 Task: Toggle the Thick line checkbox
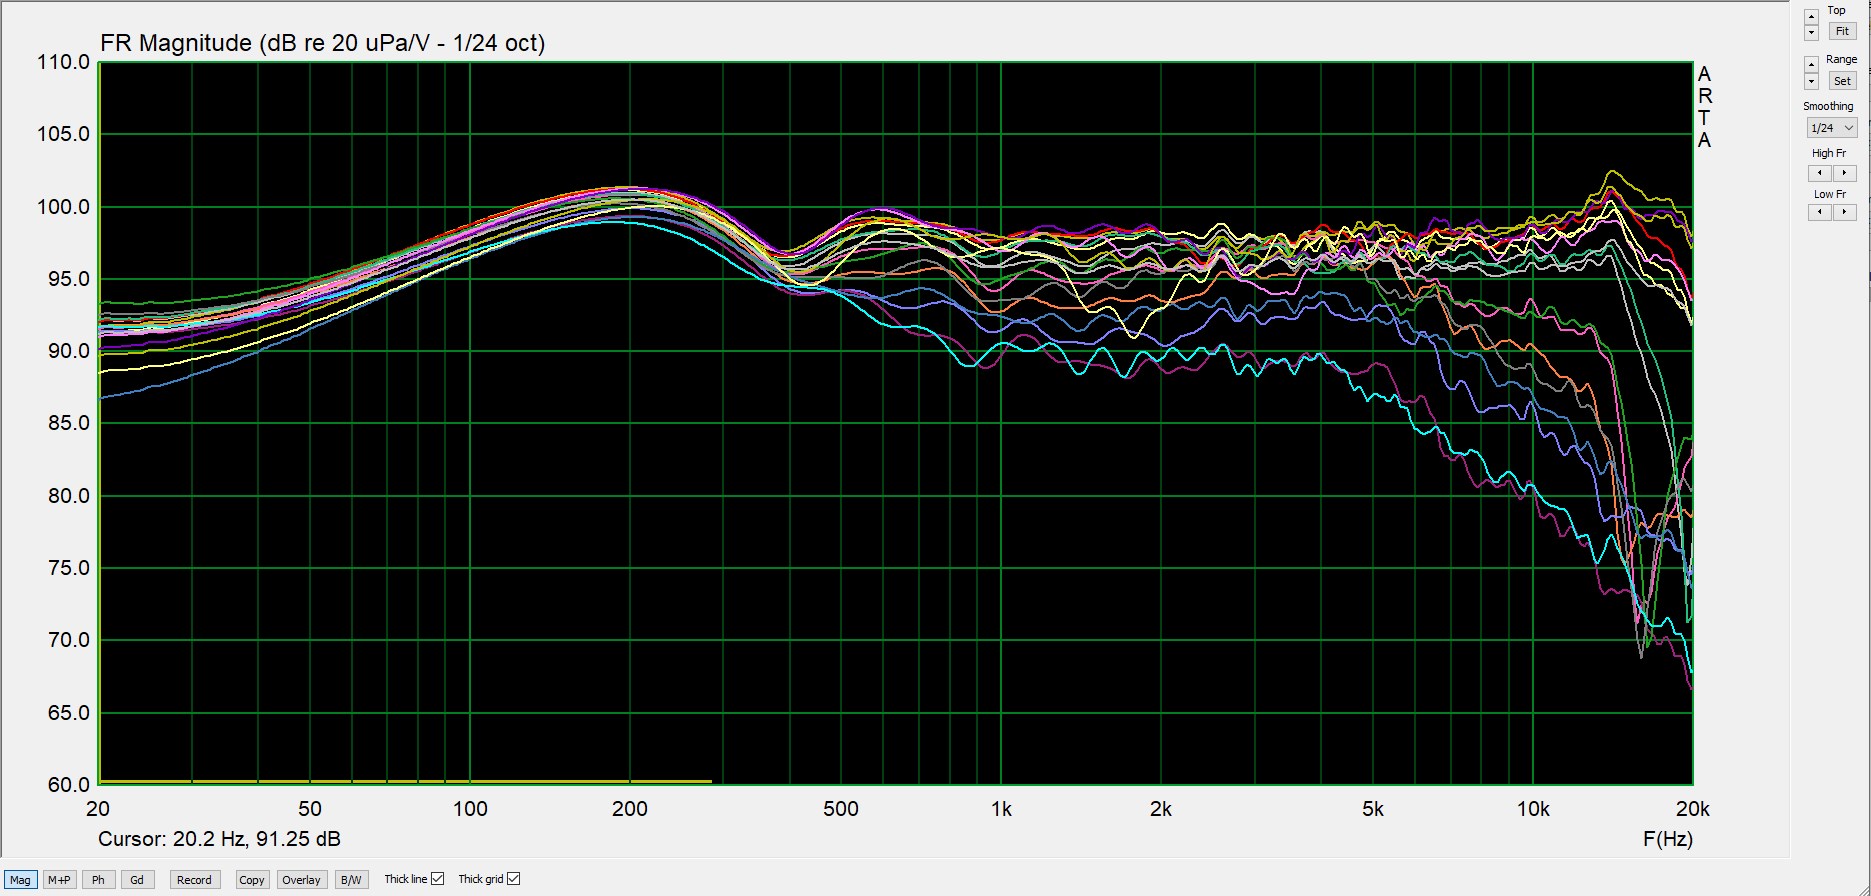[437, 879]
